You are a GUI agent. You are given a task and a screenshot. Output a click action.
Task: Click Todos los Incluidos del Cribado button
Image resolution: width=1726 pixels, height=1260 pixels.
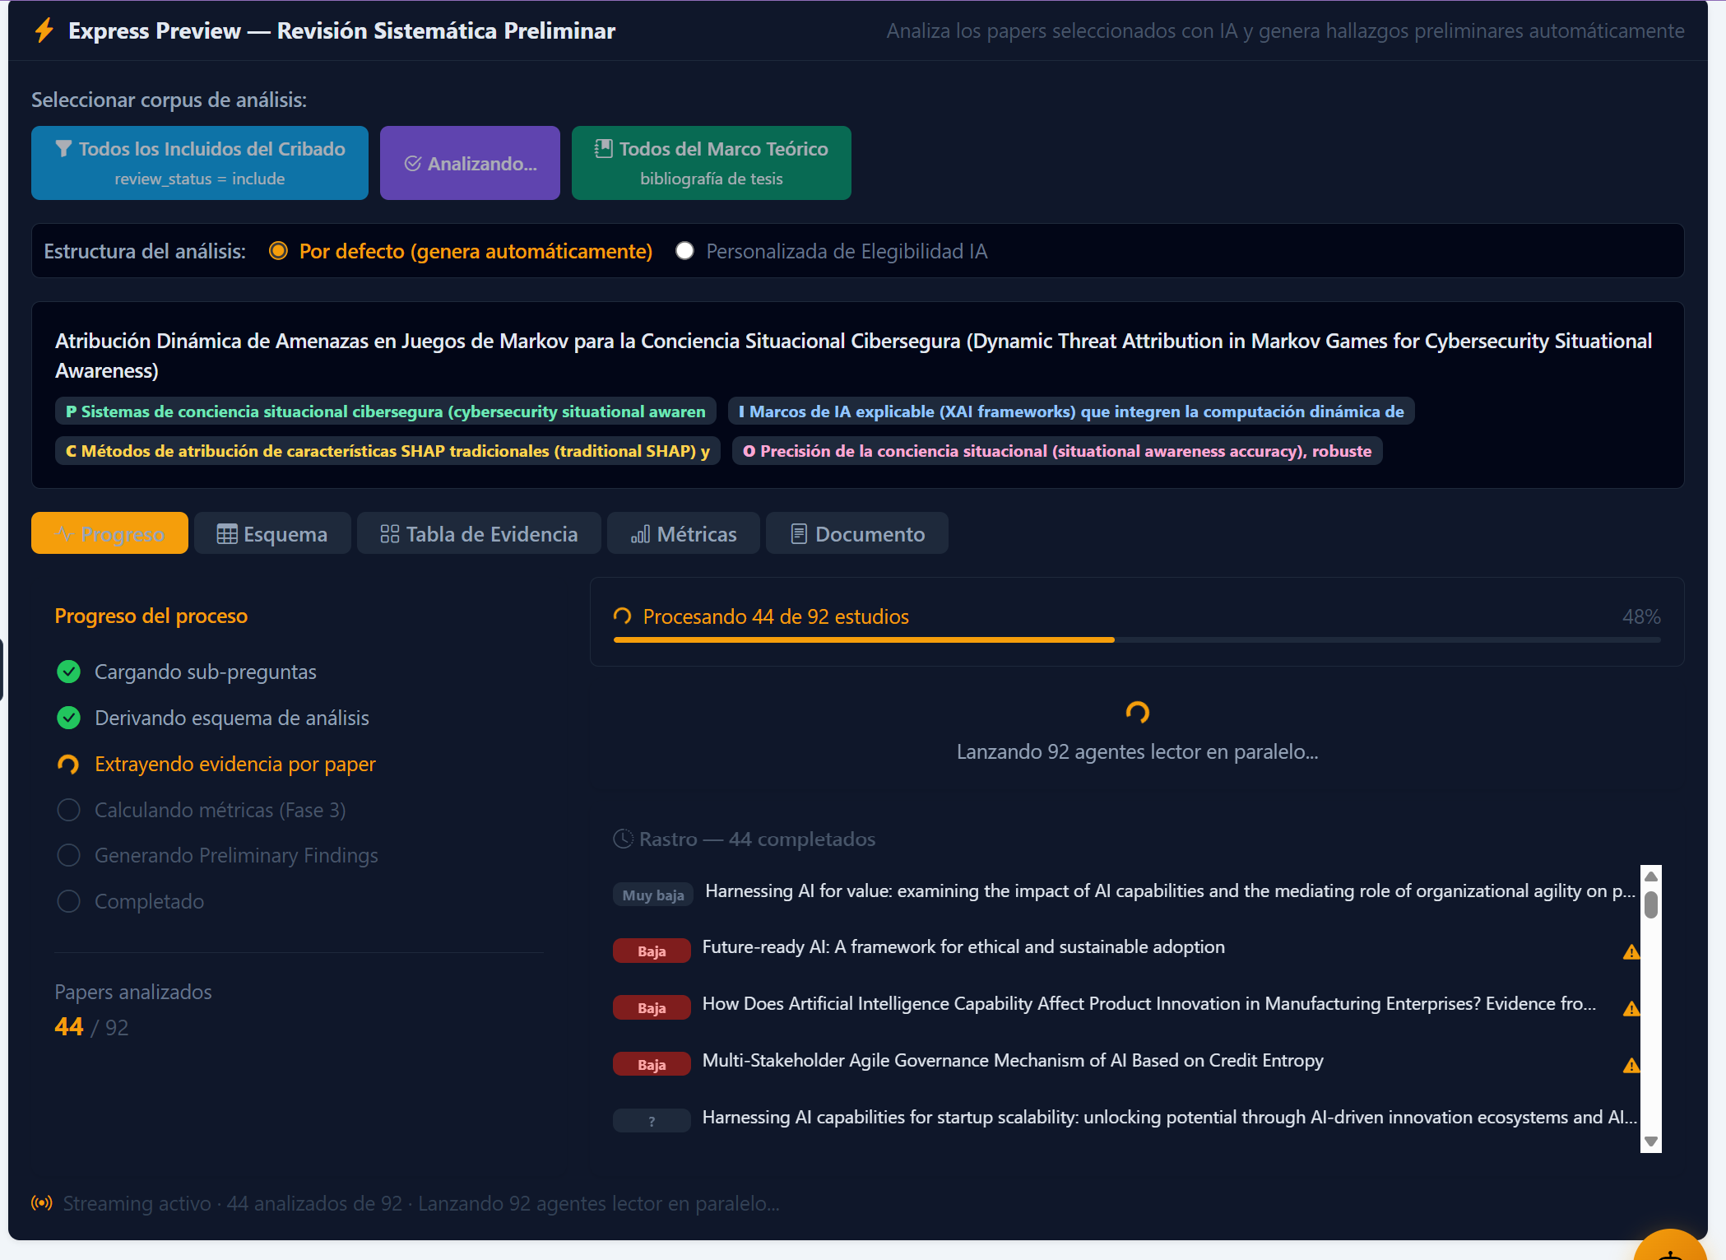pos(200,163)
